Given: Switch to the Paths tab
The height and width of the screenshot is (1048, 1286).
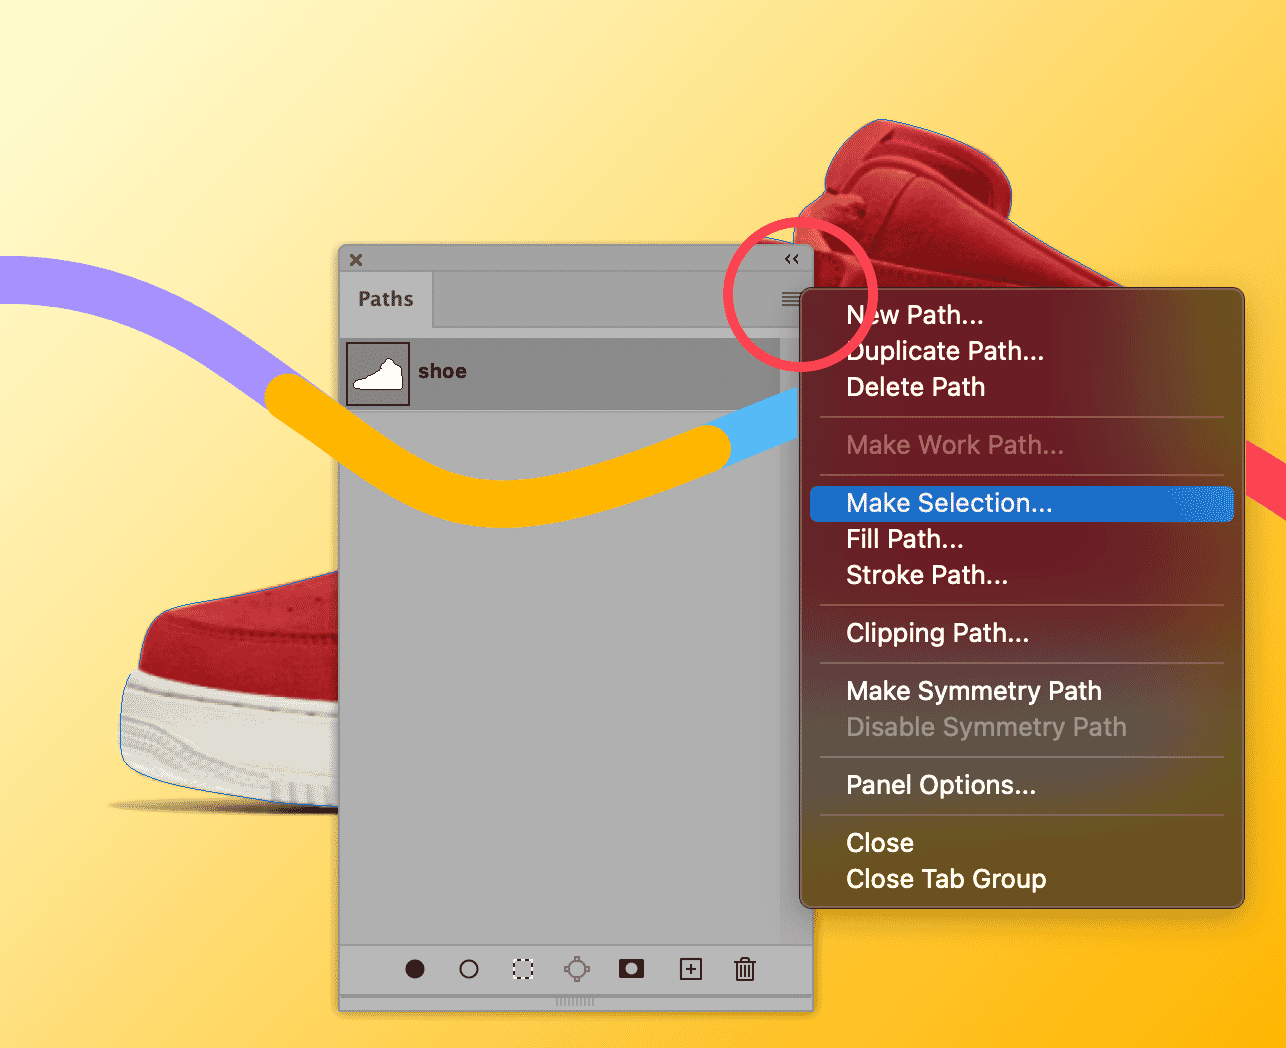Looking at the screenshot, I should pyautogui.click(x=386, y=299).
